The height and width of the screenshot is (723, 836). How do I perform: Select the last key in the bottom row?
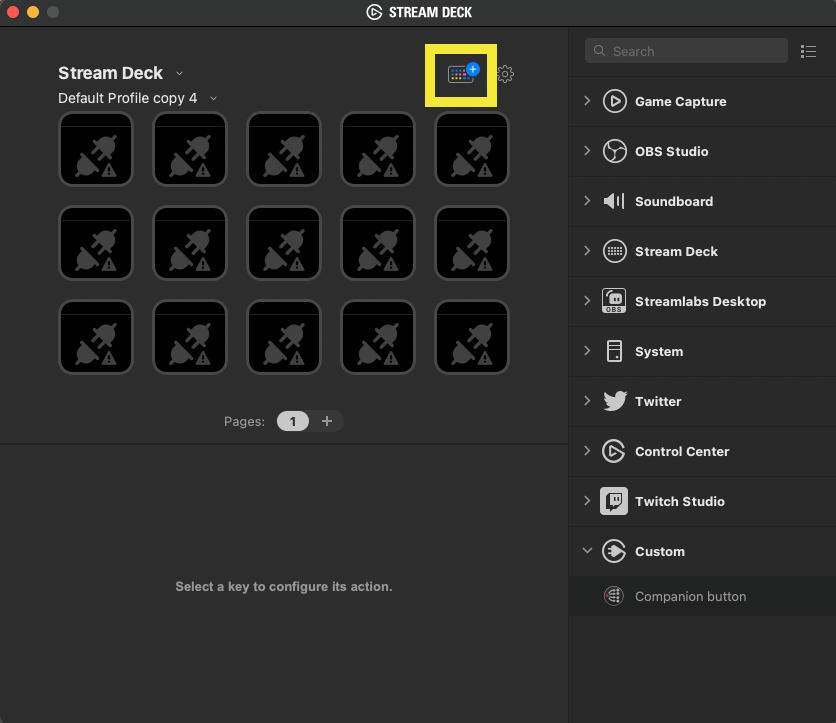472,336
